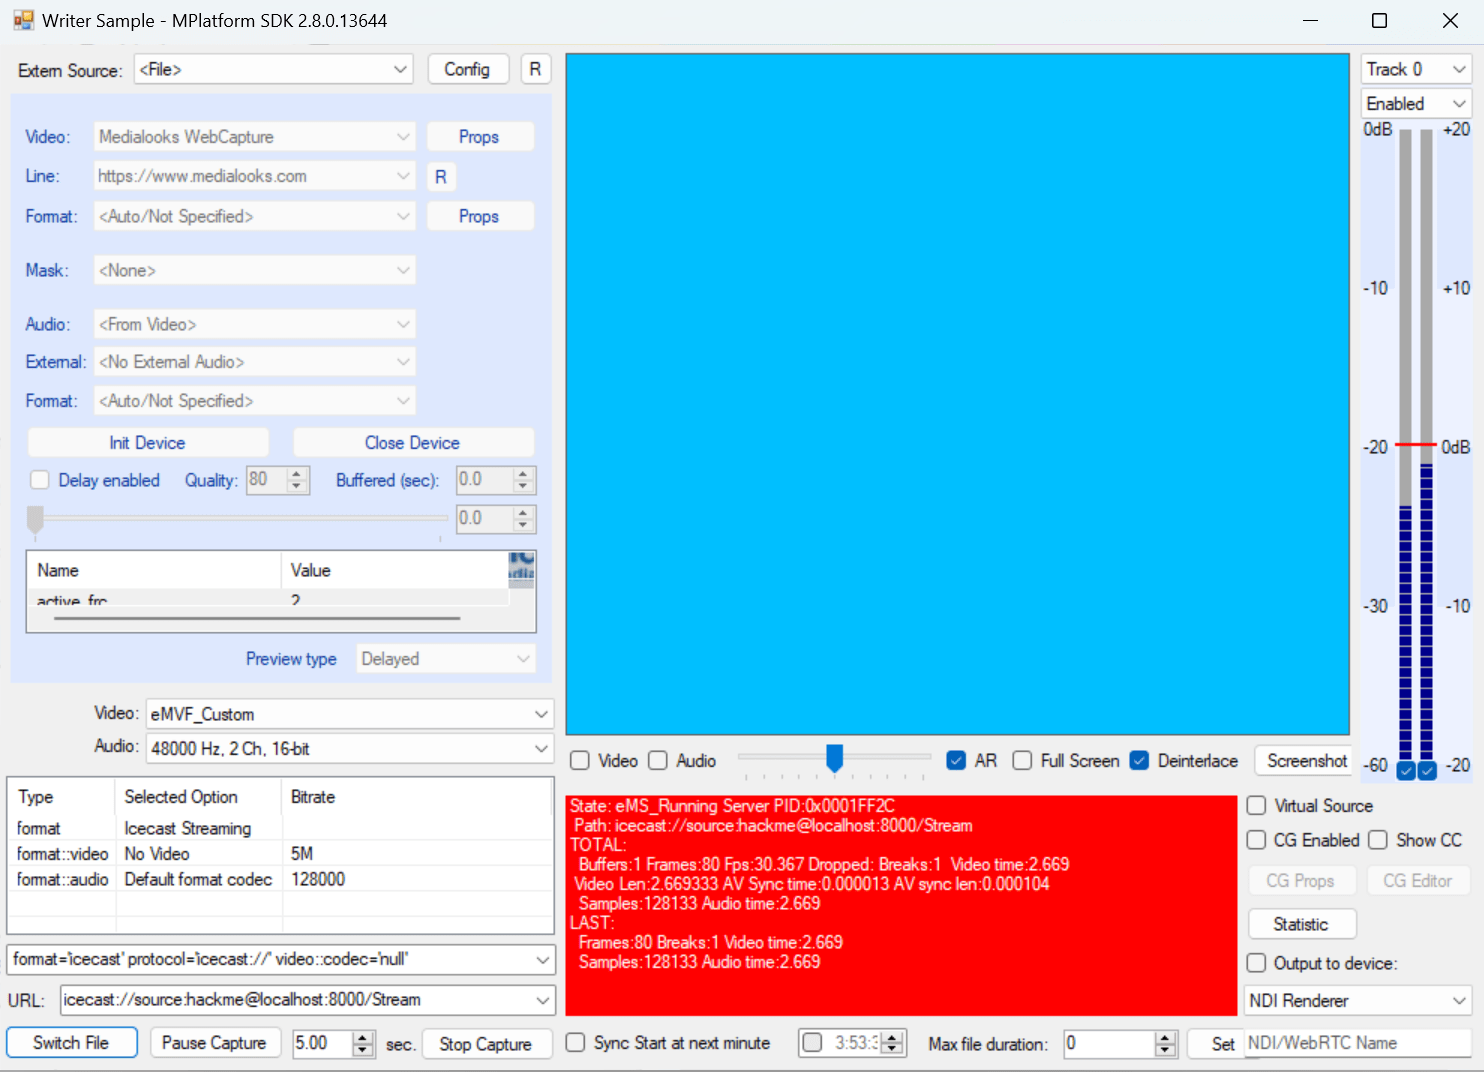Click the Stop Capture button
Viewport: 1484px width, 1072px height.
click(x=487, y=1043)
